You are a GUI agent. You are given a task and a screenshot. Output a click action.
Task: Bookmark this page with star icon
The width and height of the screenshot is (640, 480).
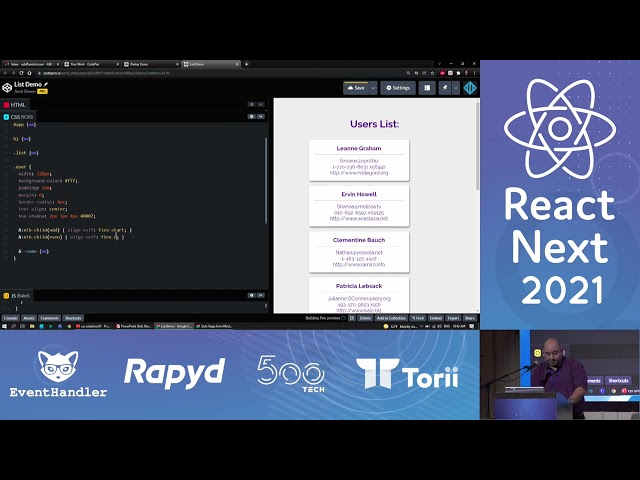coord(432,73)
